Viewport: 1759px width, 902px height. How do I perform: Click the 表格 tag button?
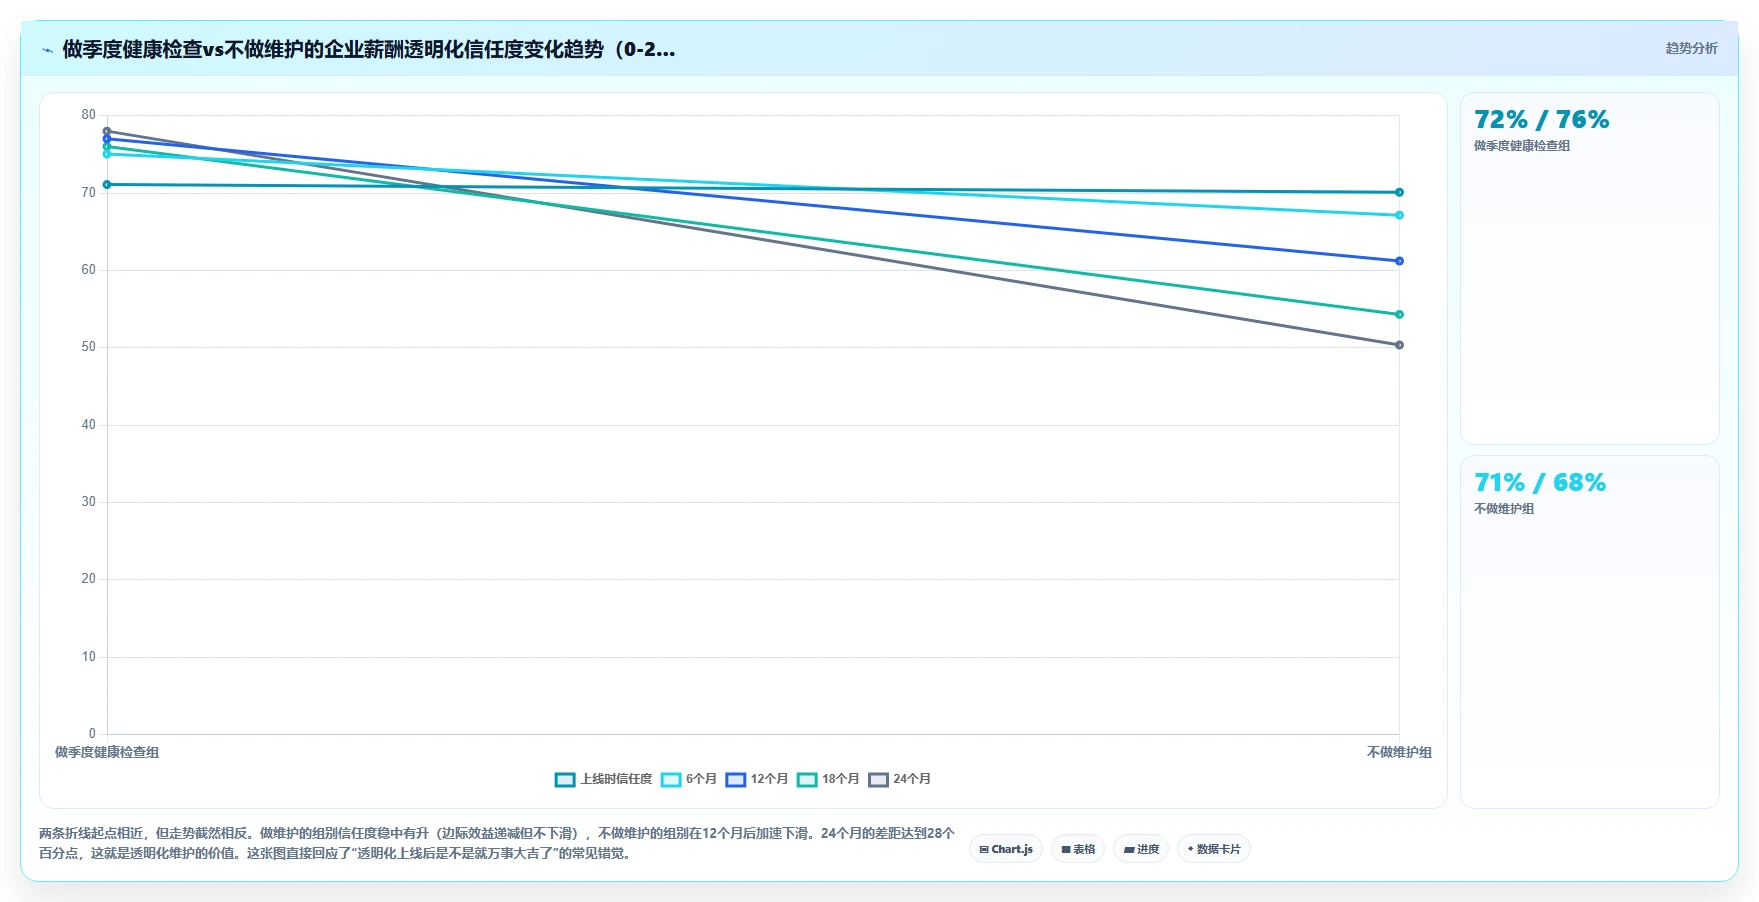point(1078,849)
